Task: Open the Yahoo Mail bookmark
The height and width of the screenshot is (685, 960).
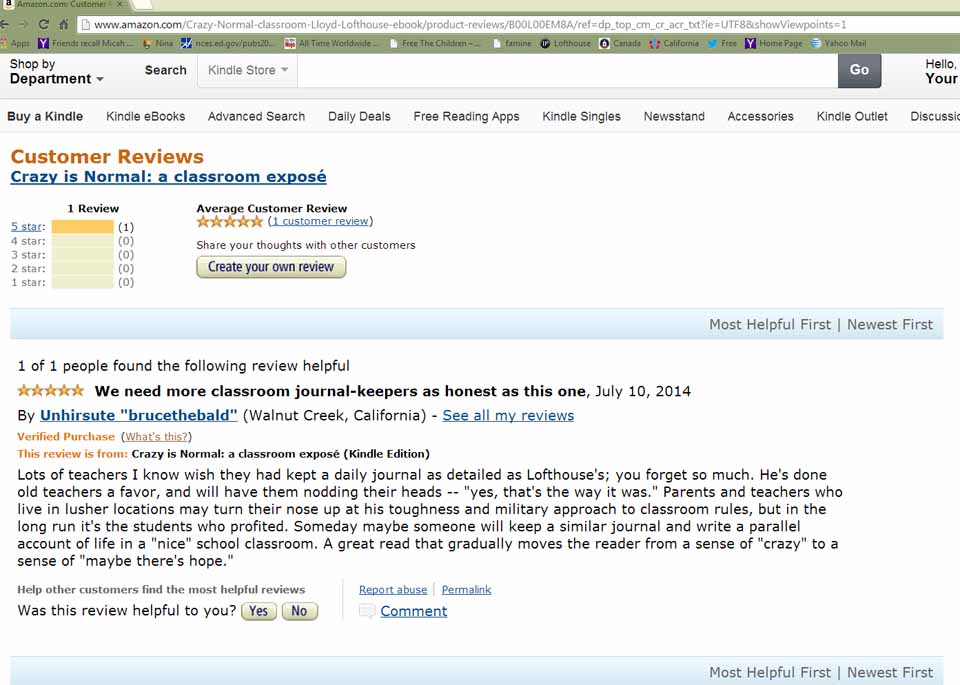Action: click(x=838, y=44)
